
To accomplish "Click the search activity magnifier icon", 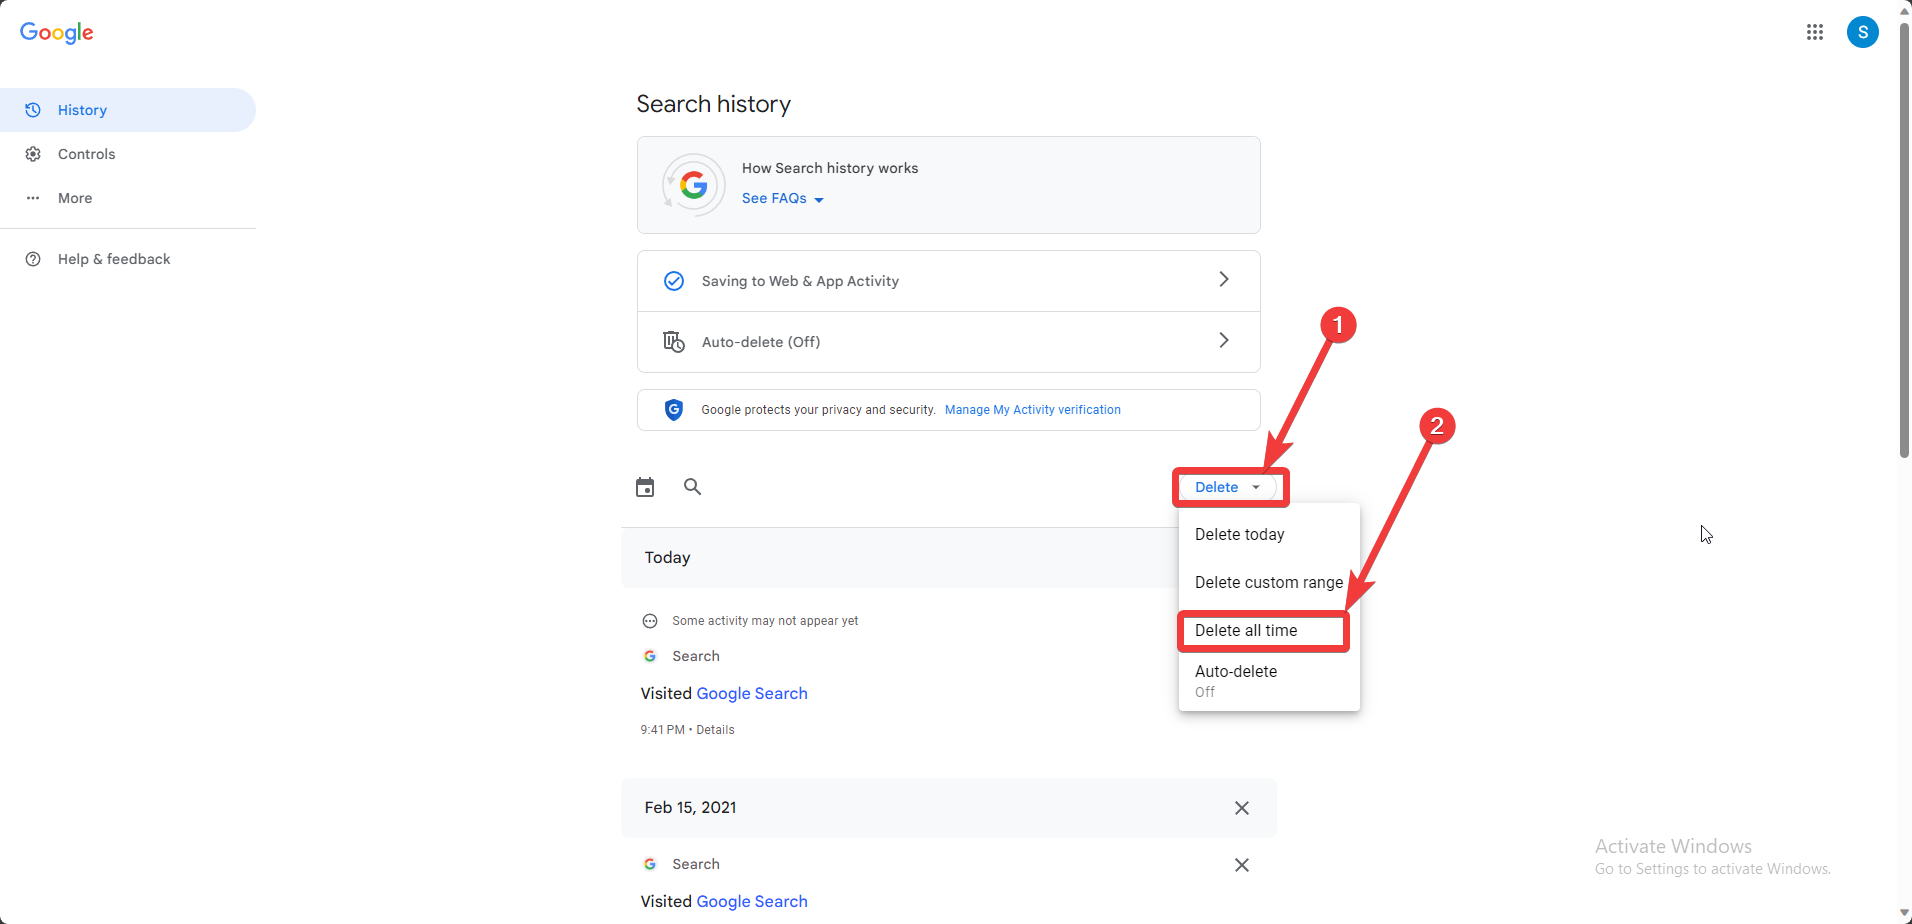I will pyautogui.click(x=692, y=487).
